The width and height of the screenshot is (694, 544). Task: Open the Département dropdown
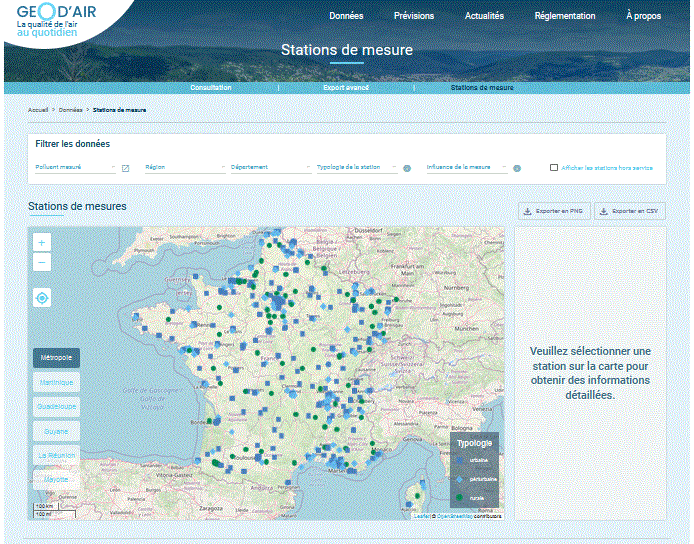(x=270, y=168)
